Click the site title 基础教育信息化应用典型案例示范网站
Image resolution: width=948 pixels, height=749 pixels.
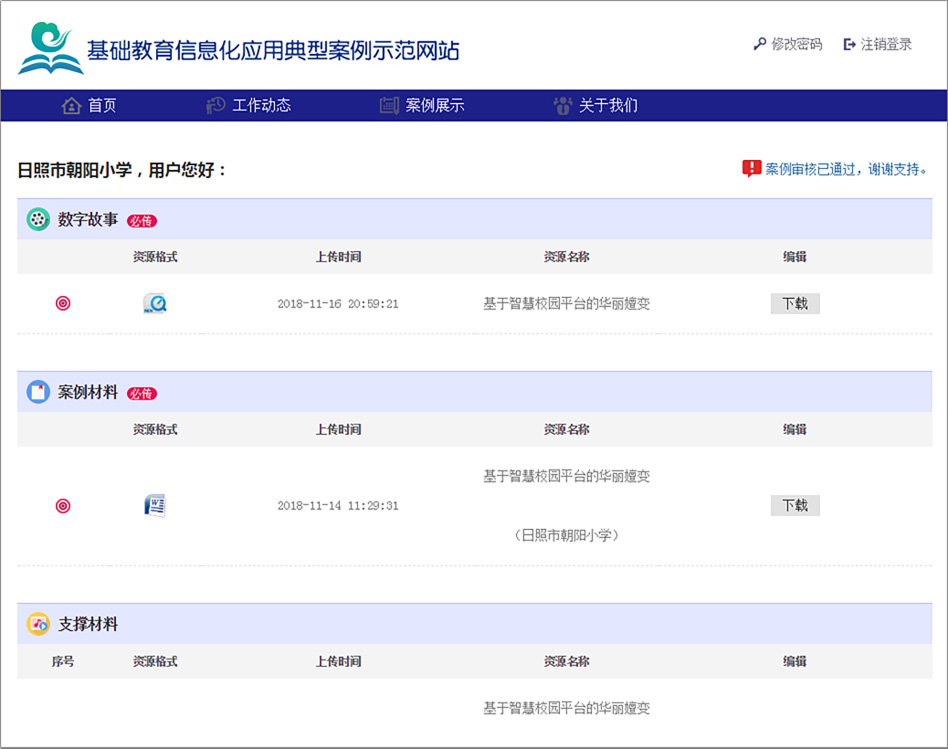pos(273,50)
